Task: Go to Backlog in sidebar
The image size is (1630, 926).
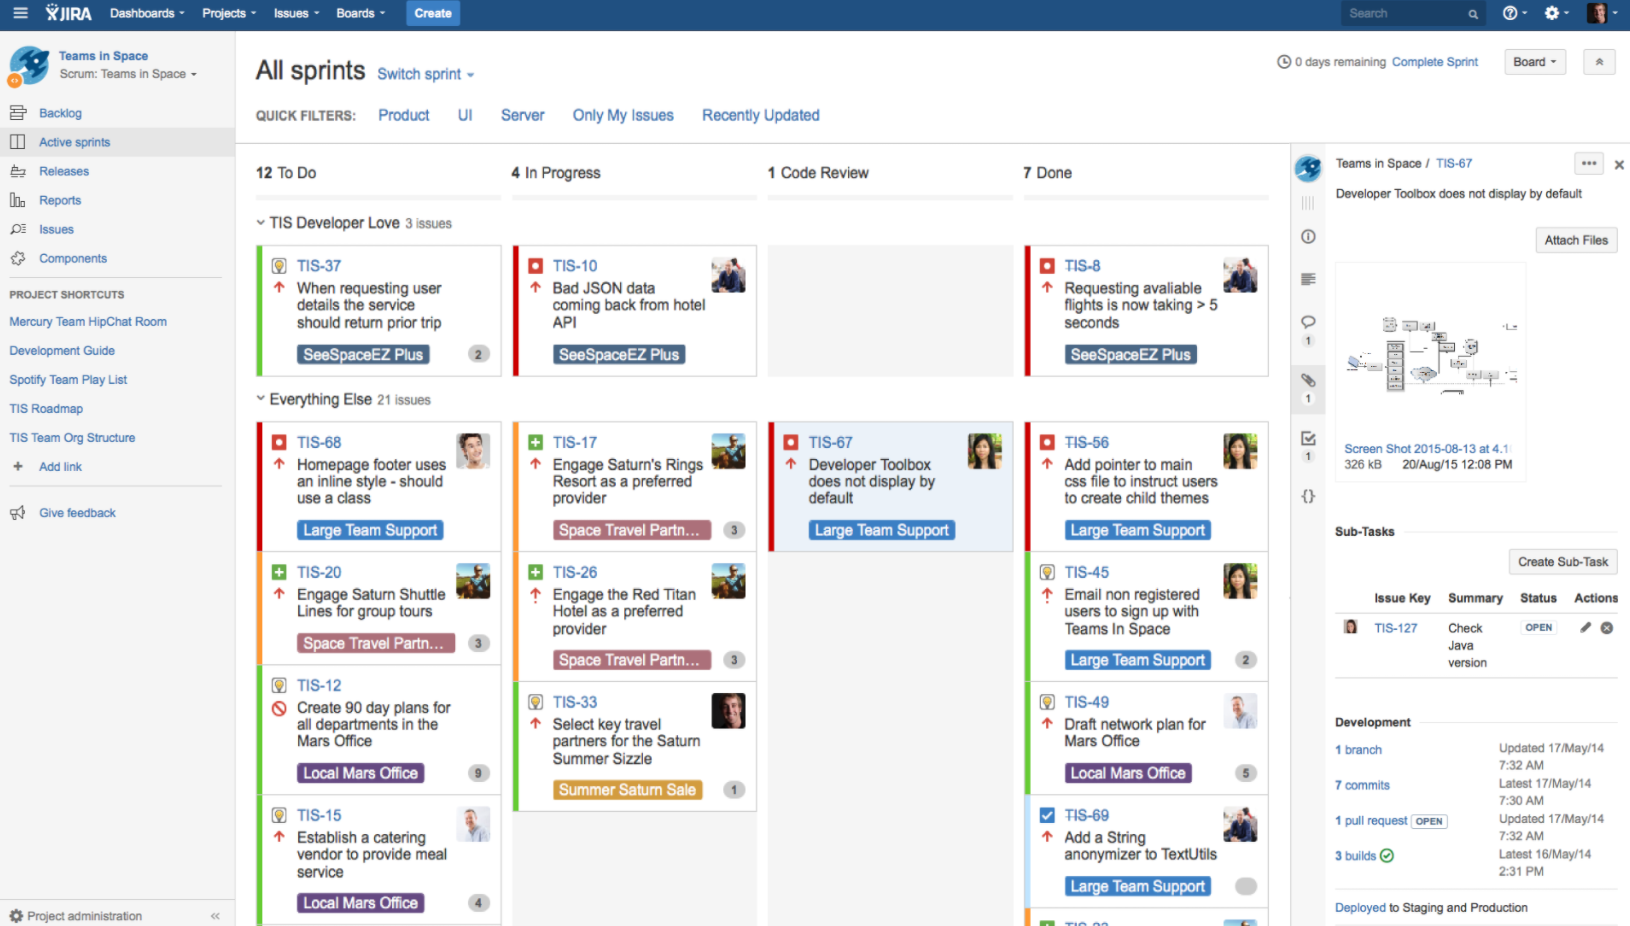Action: tap(60, 113)
